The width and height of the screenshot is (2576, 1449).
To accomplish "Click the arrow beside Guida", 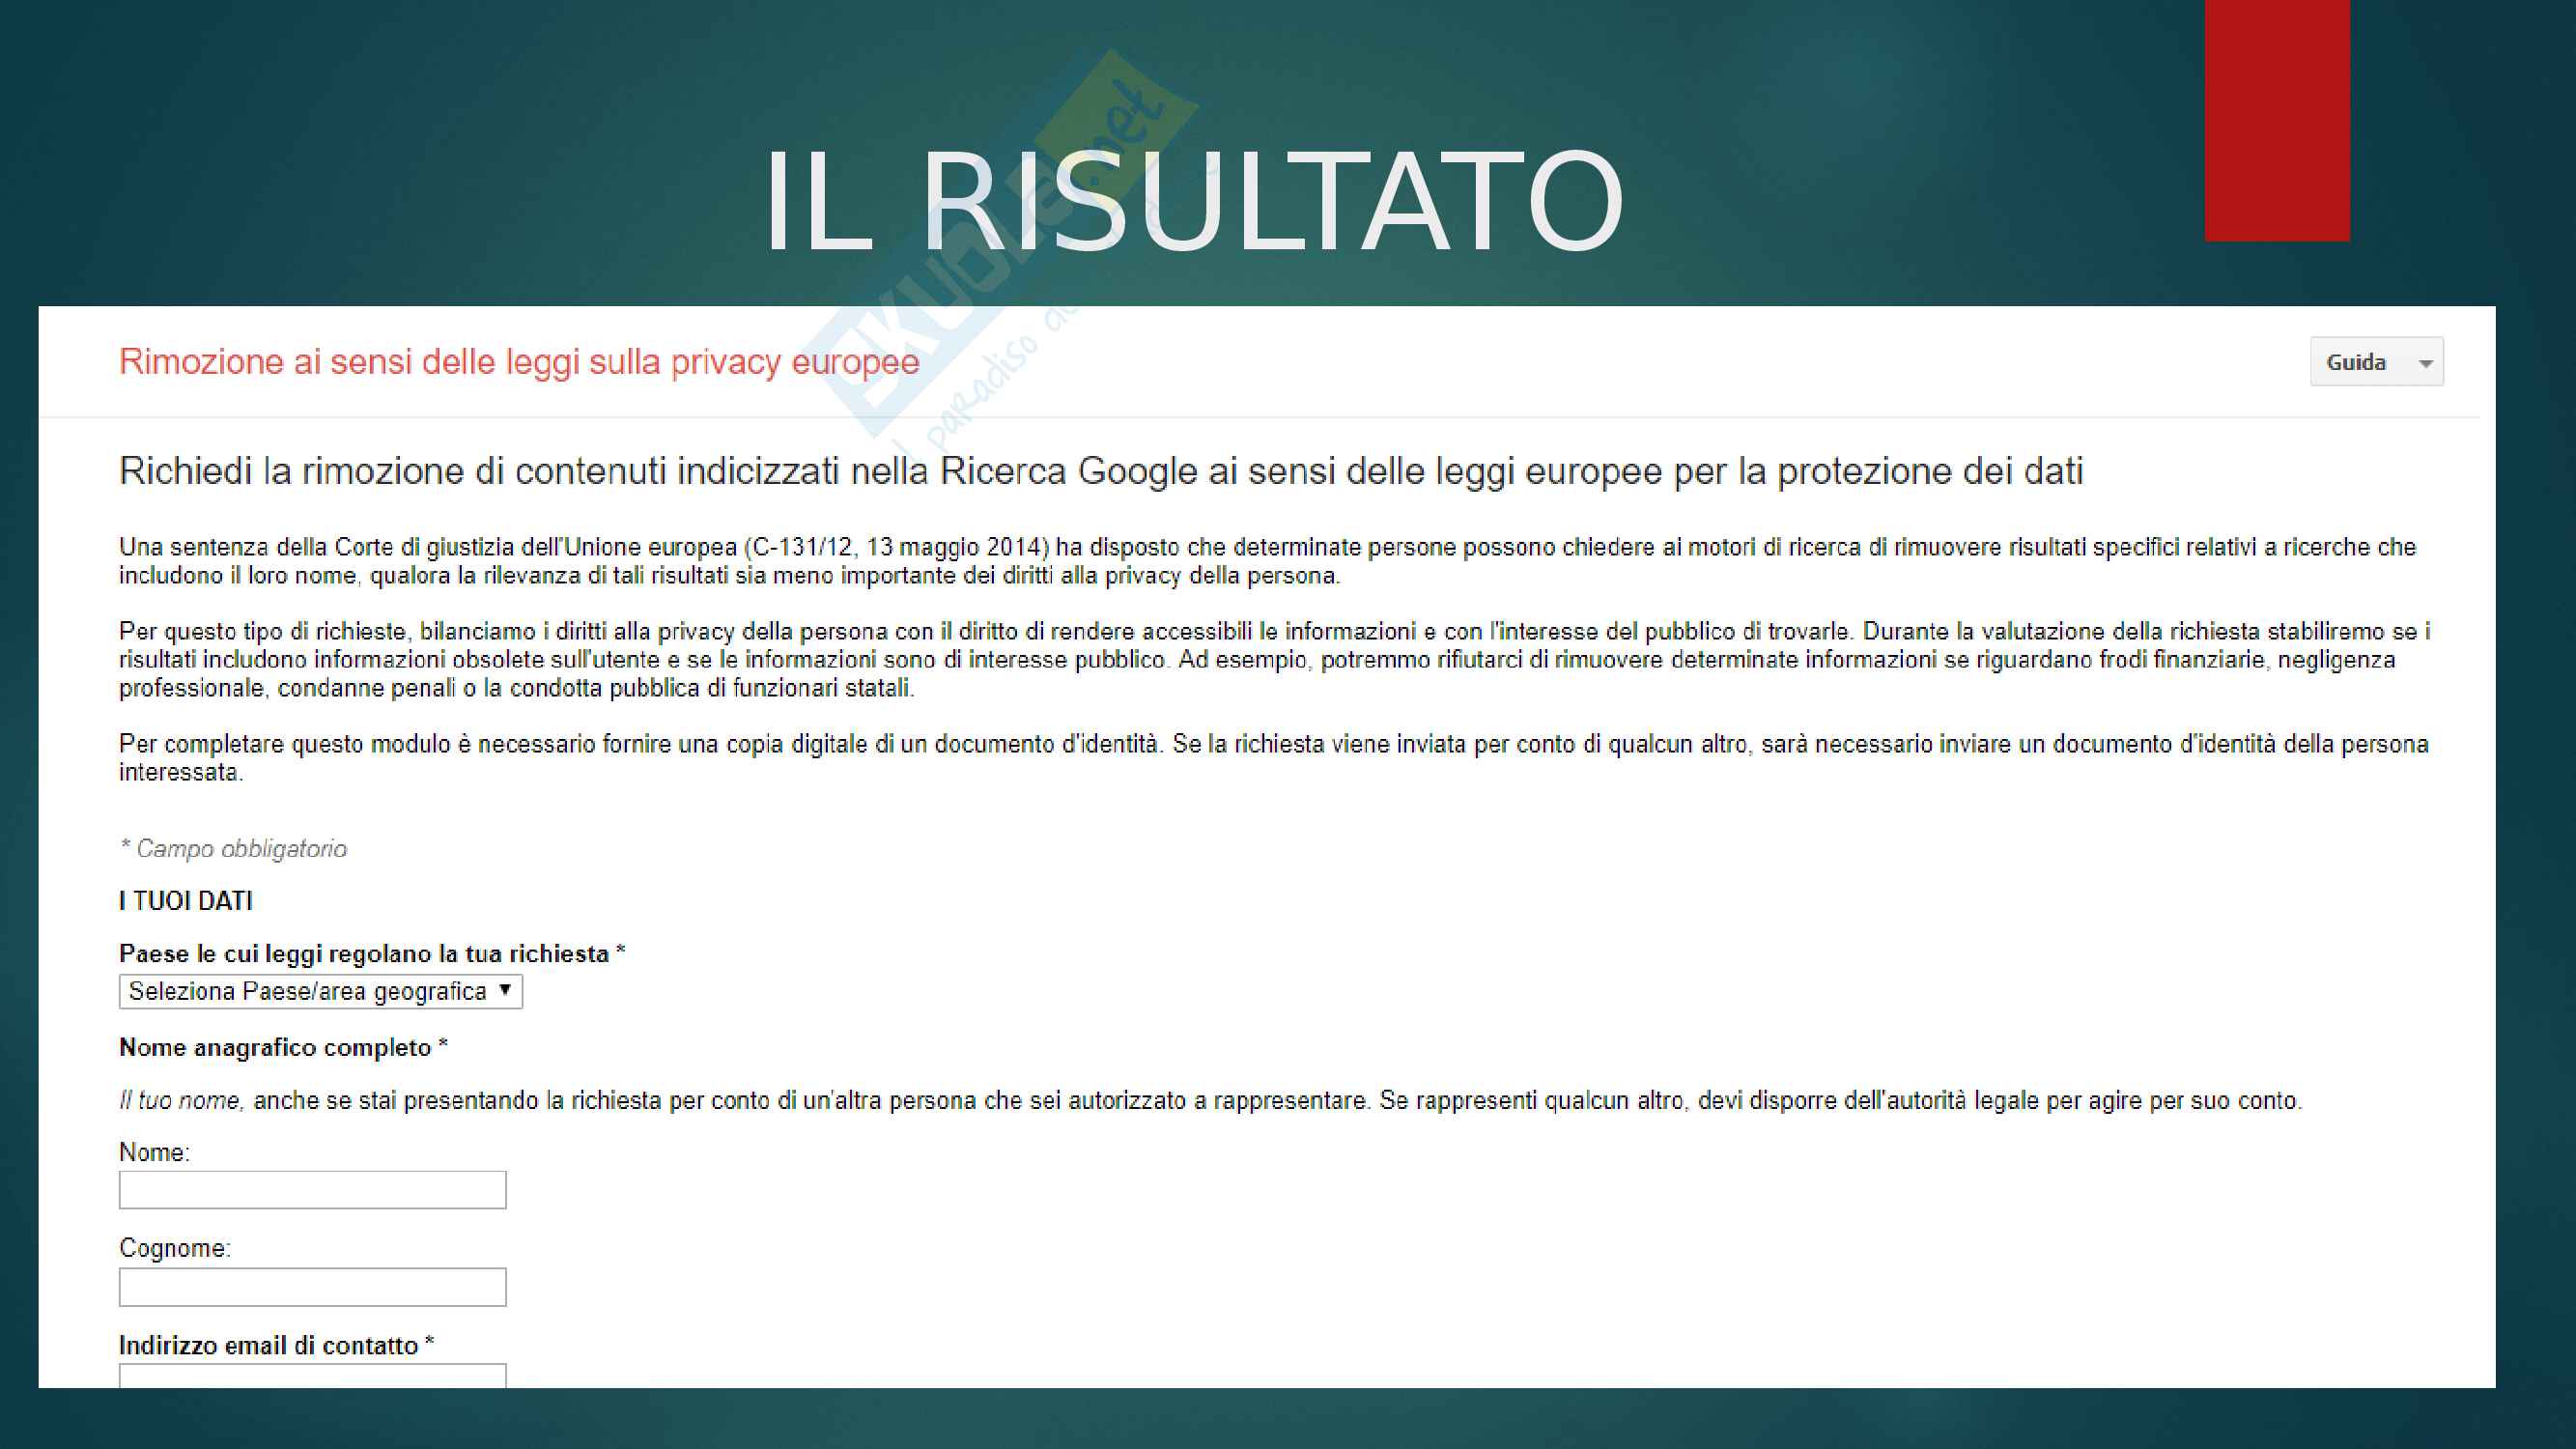I will (2425, 363).
